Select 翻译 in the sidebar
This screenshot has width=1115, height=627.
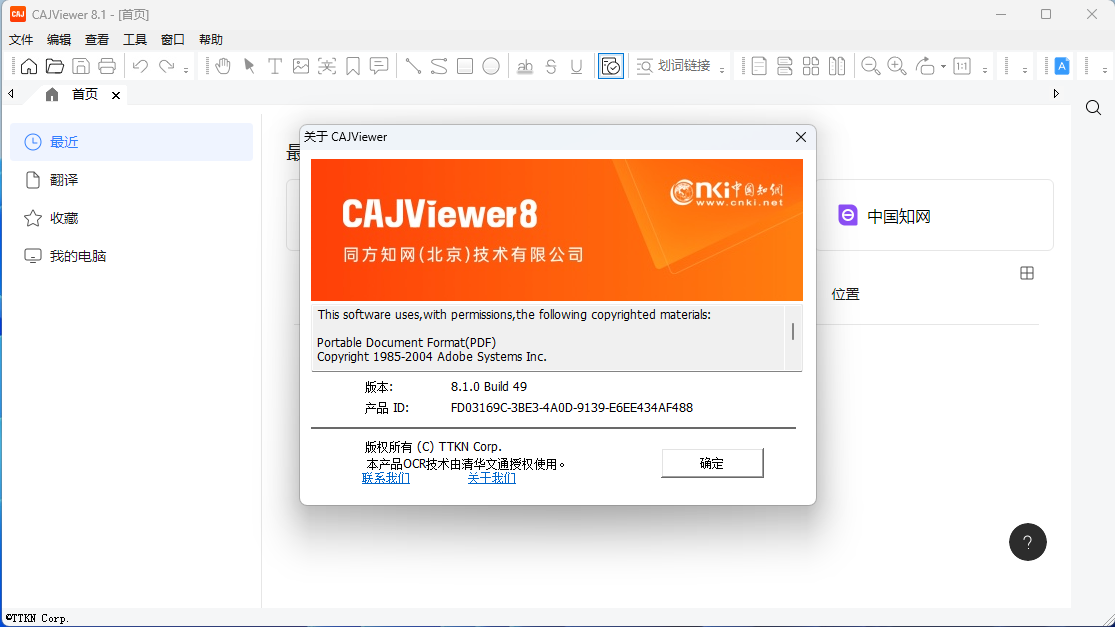pyautogui.click(x=132, y=180)
